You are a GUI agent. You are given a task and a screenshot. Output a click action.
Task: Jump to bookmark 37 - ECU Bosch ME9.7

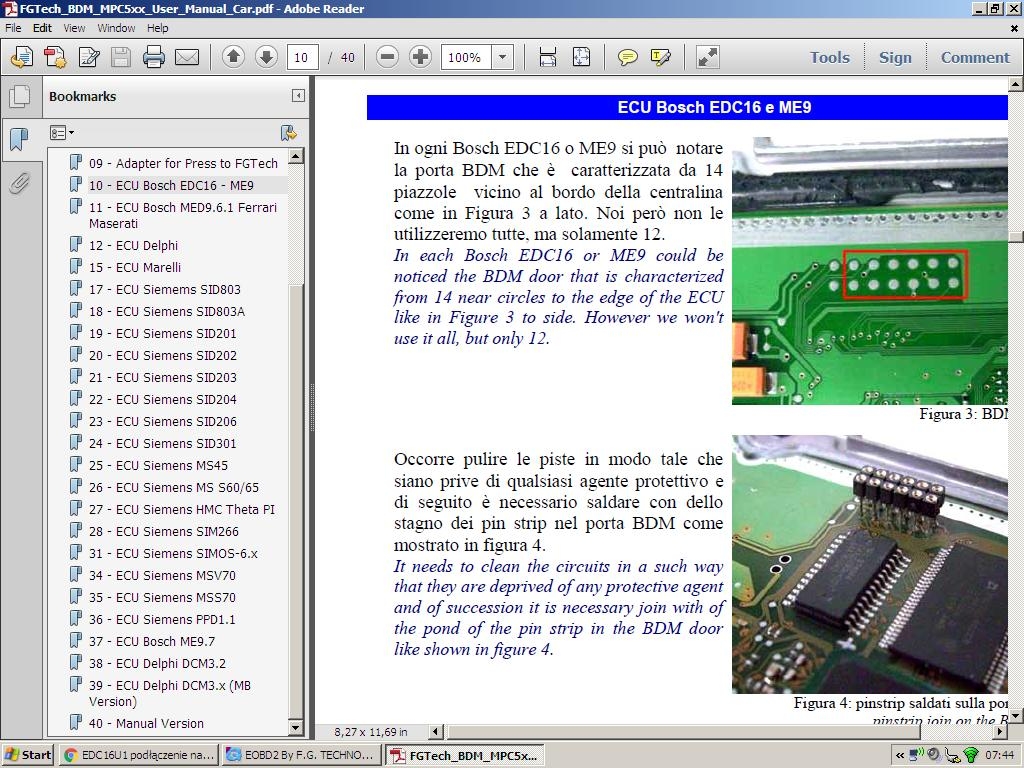point(152,641)
